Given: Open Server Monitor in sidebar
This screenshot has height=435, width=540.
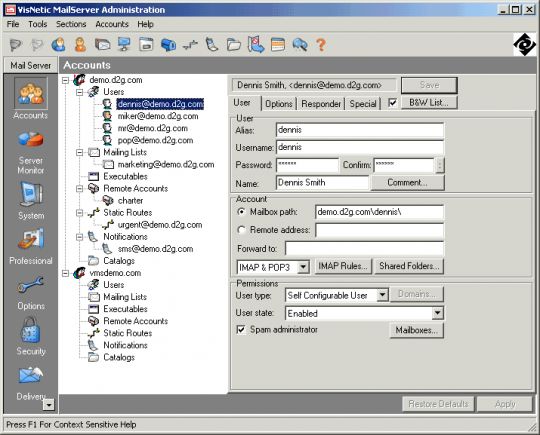Looking at the screenshot, I should 31,152.
